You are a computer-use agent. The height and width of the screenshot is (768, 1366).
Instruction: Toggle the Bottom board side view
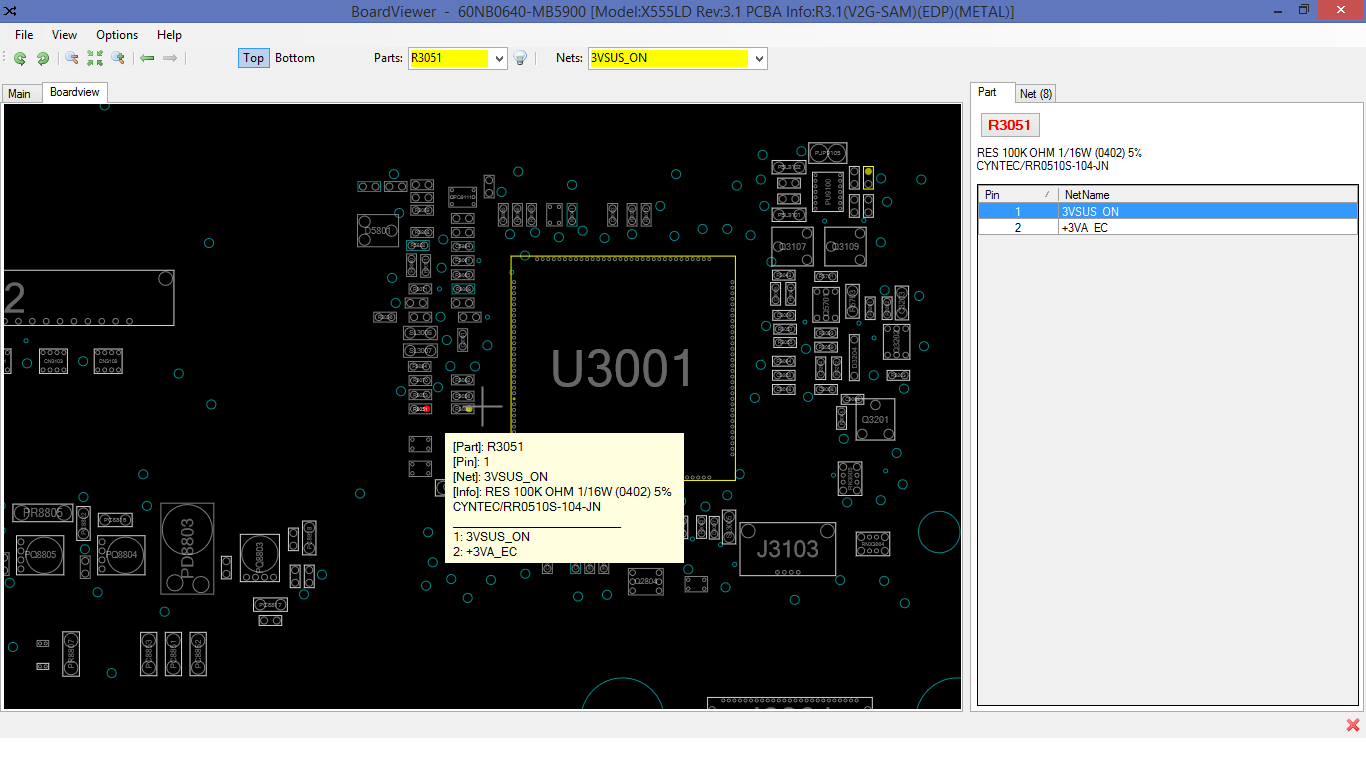pos(295,58)
